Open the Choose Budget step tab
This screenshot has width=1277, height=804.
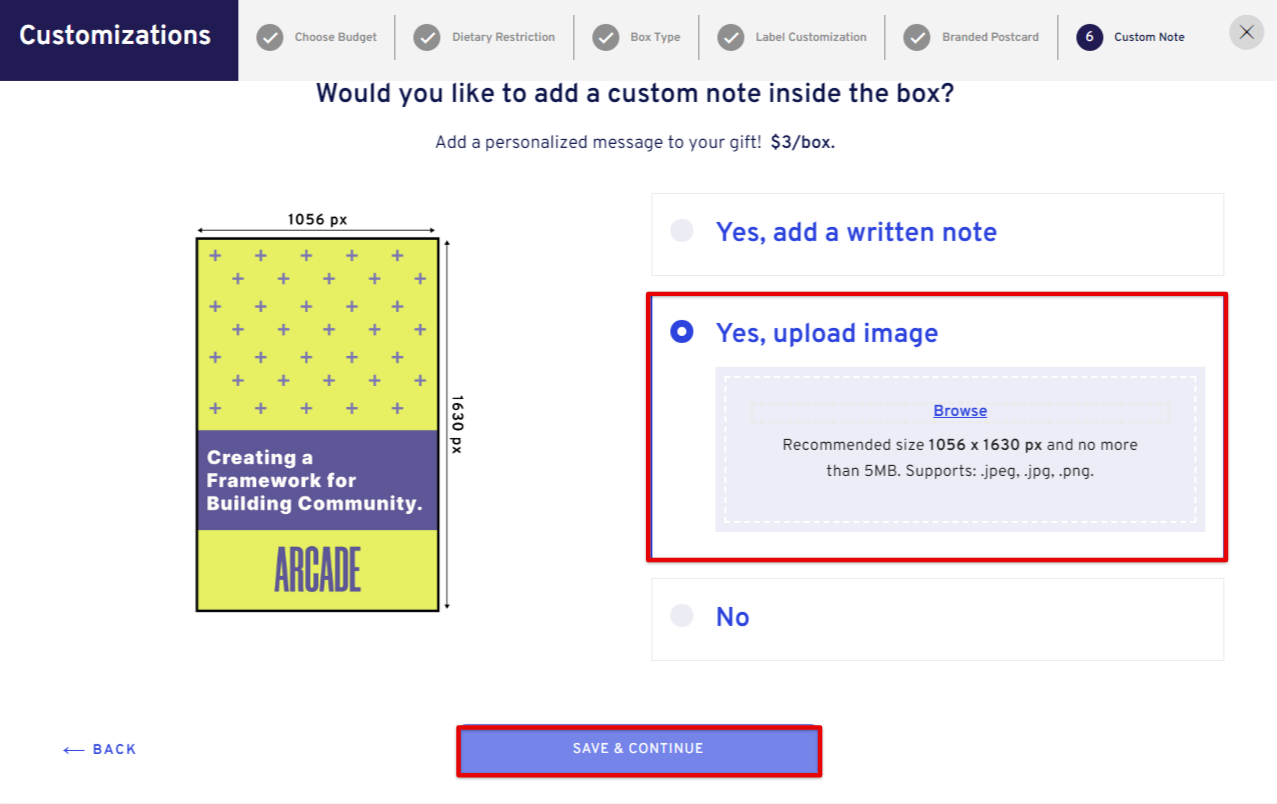(335, 37)
